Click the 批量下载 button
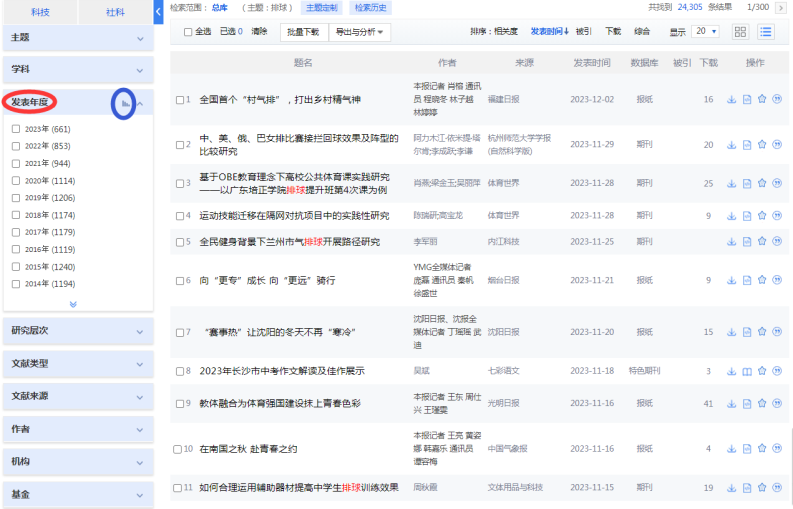 [x=303, y=32]
